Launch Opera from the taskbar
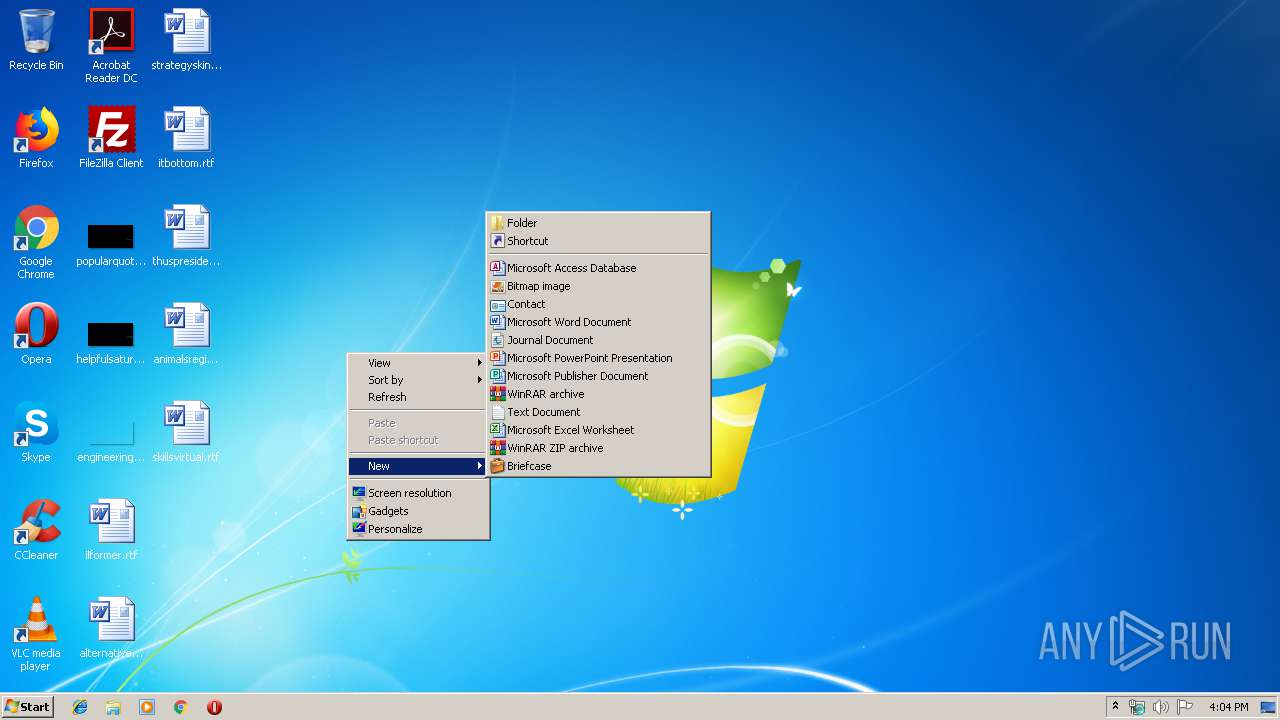Viewport: 1280px width, 720px height. (x=214, y=707)
